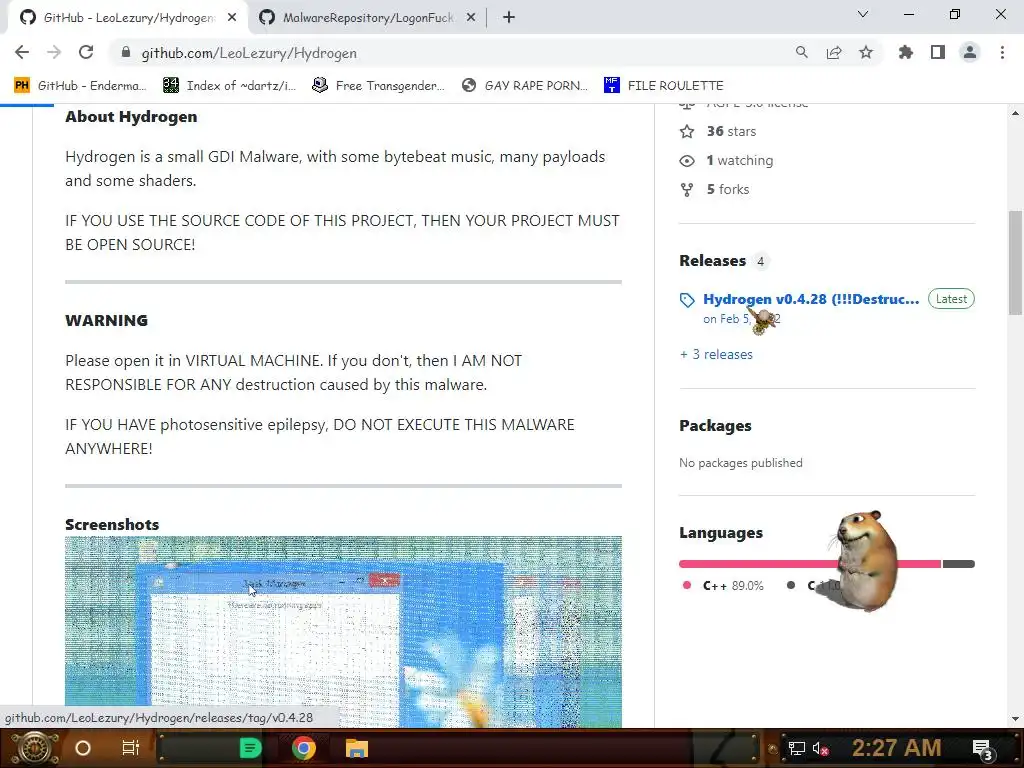1024x768 pixels.
Task: Open File Explorer from the taskbar
Action: pos(357,748)
